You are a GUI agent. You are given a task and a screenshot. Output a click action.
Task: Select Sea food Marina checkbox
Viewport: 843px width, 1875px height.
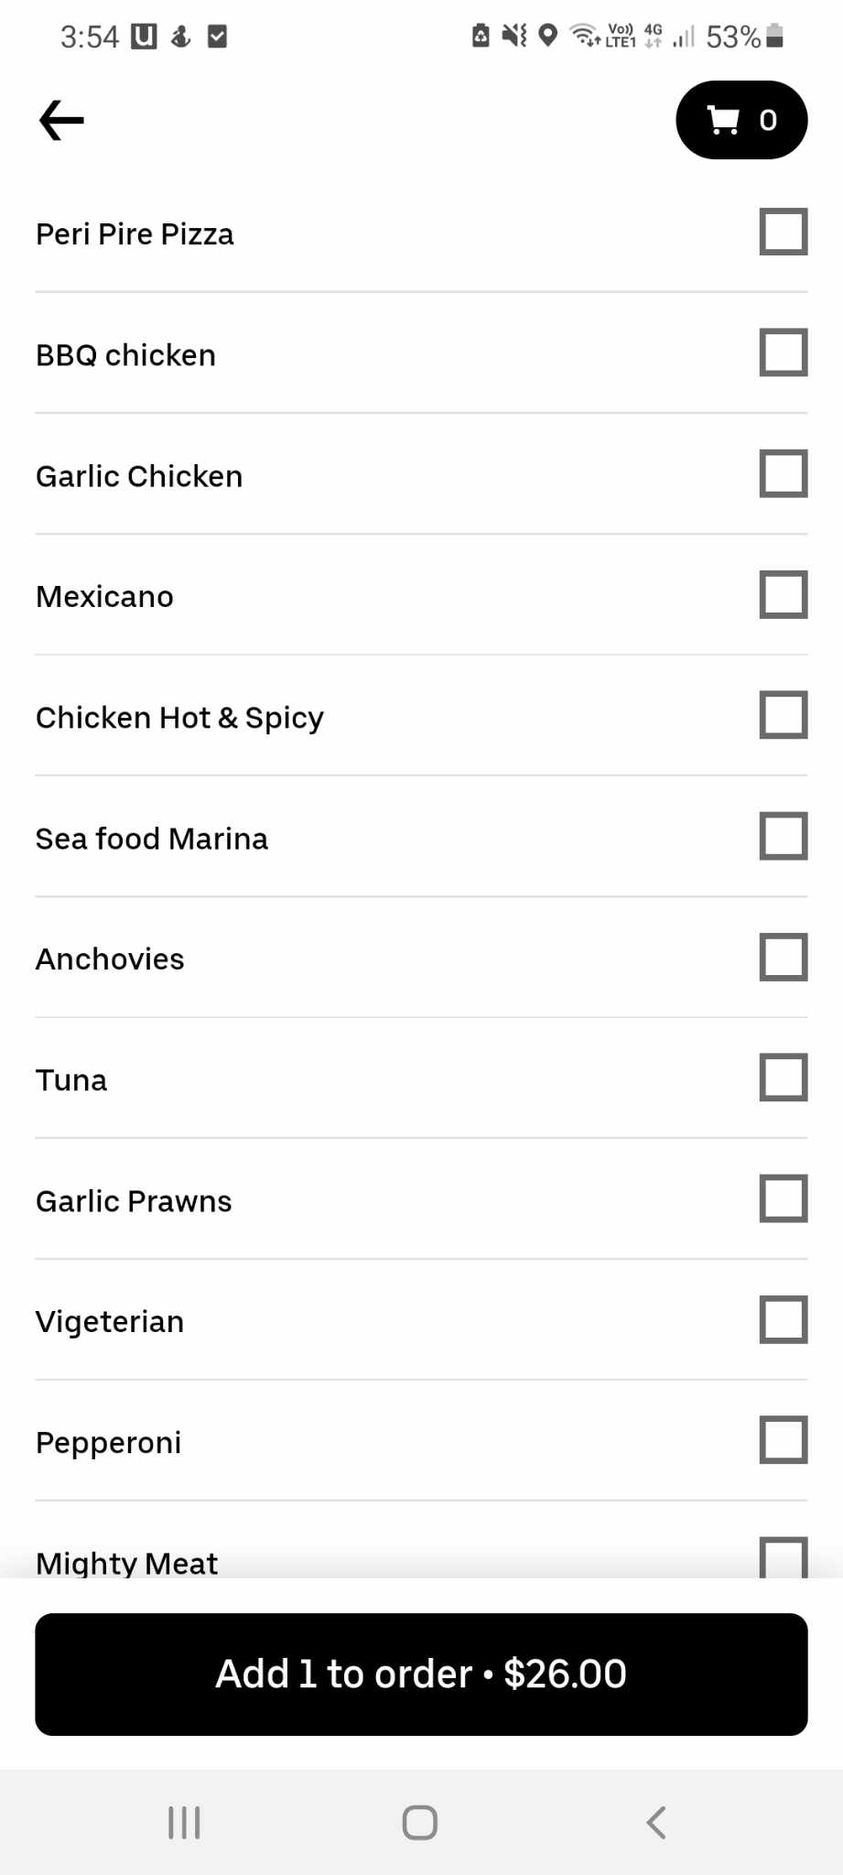click(x=783, y=837)
